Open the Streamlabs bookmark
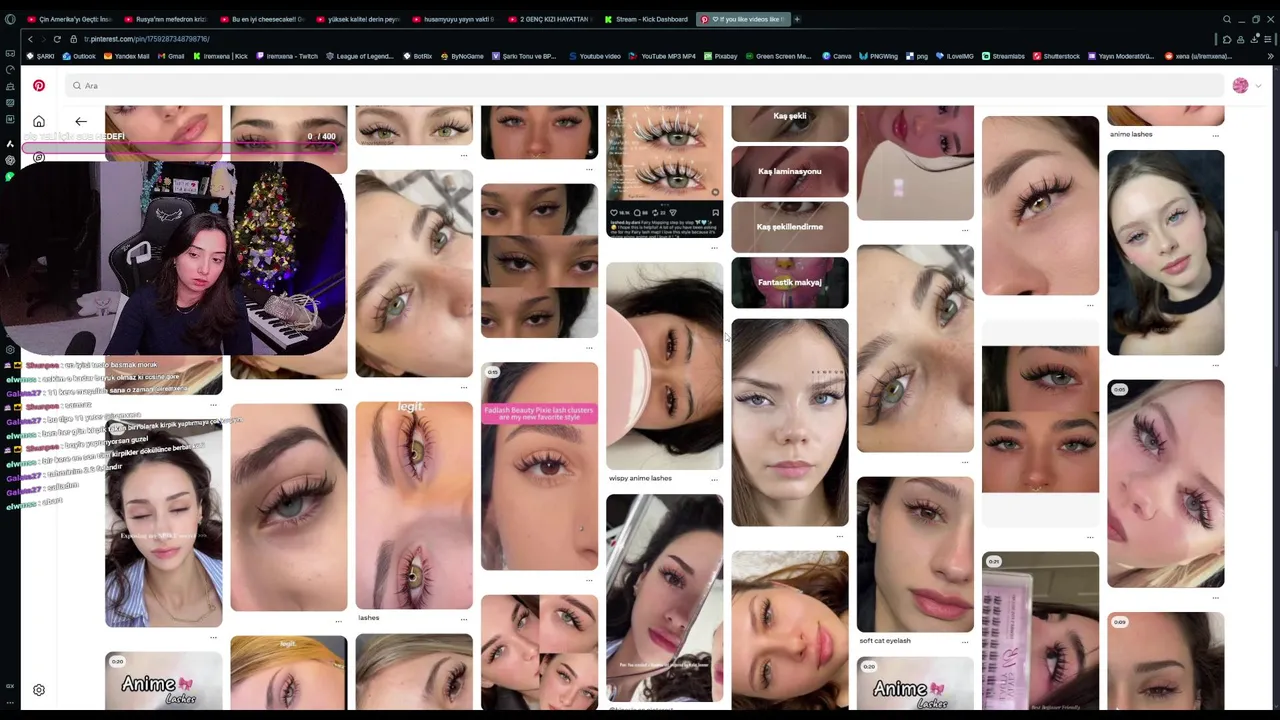 [x=1004, y=56]
